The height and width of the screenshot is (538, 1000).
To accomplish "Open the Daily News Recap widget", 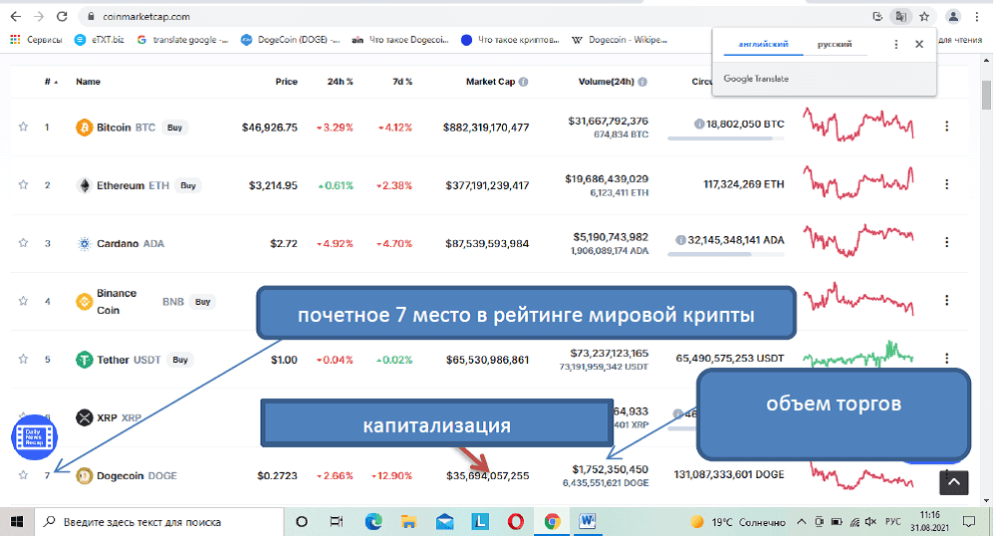I will coord(35,437).
